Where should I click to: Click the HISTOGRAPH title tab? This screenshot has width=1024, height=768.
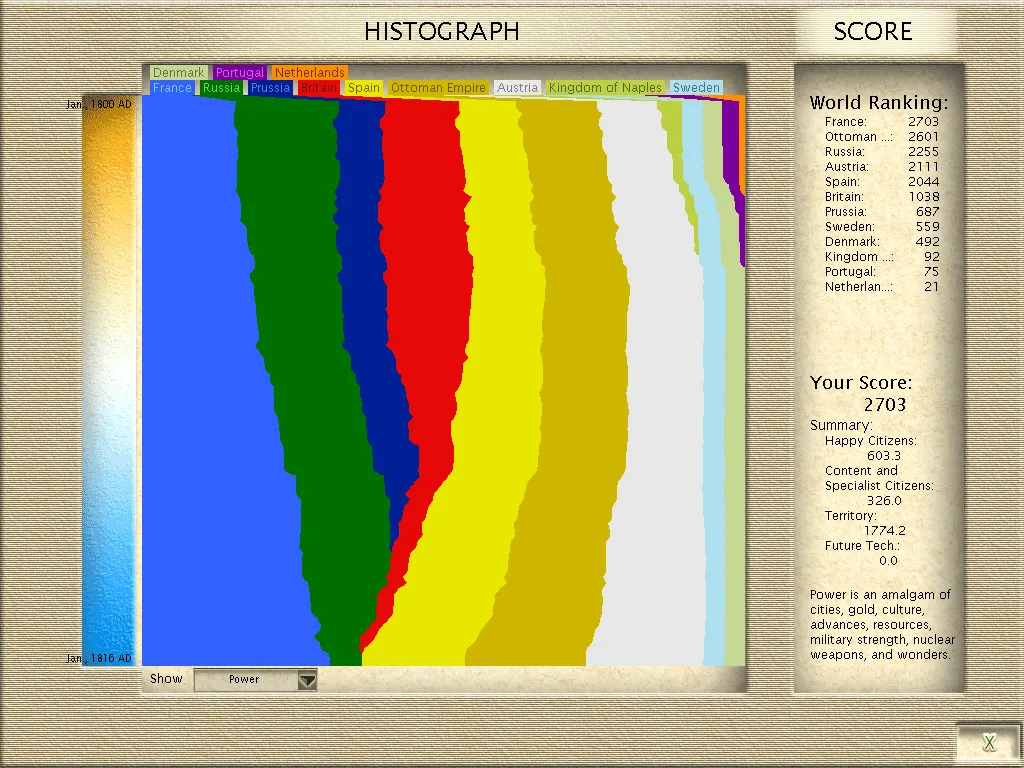click(x=441, y=31)
